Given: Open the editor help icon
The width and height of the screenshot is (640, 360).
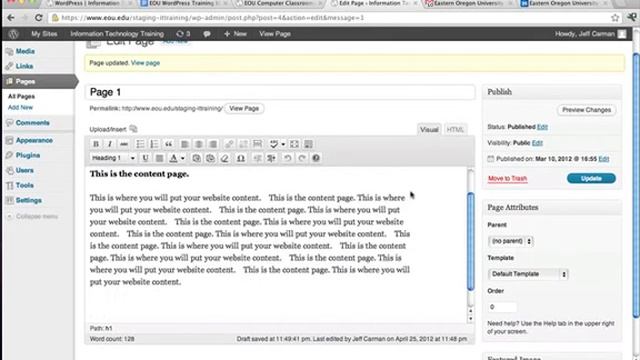Looking at the screenshot, I should click(316, 158).
